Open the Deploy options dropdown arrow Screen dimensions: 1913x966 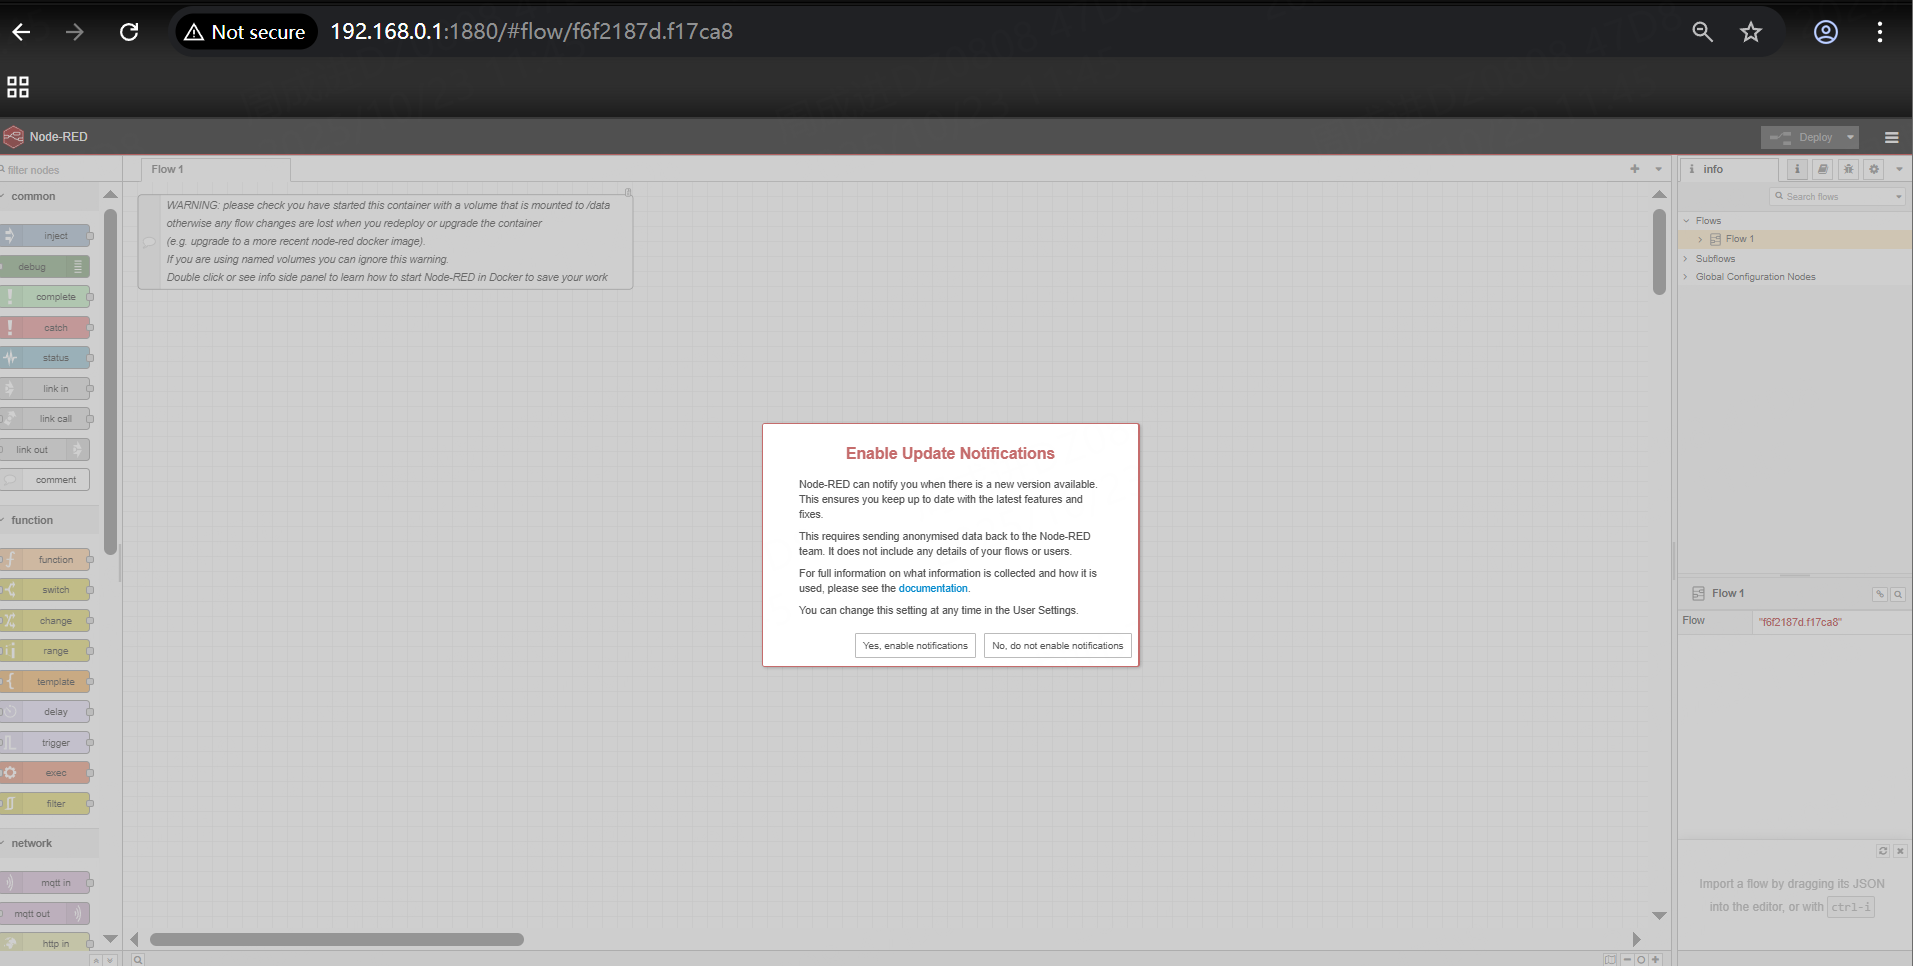[x=1850, y=137]
